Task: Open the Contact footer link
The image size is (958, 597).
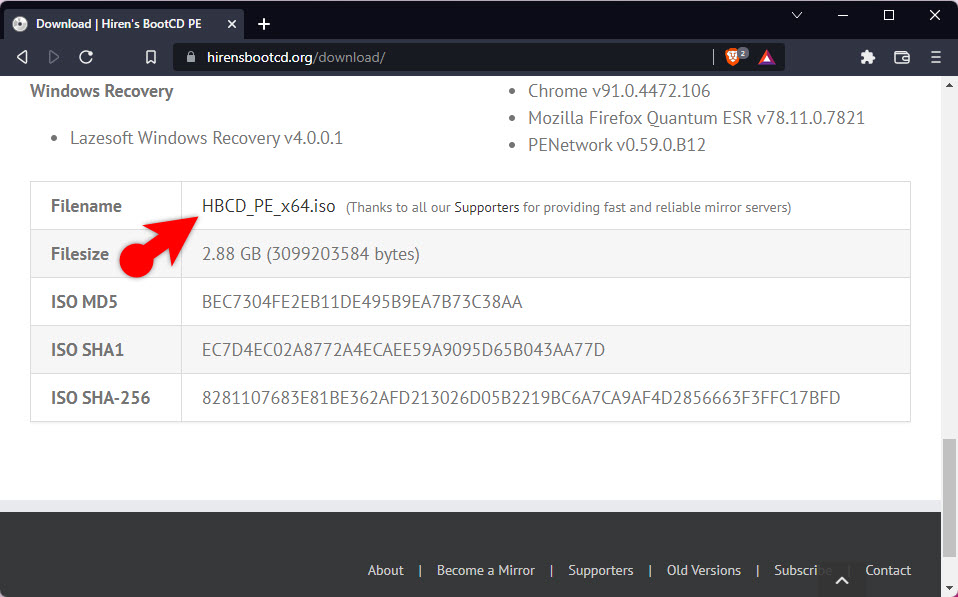Action: (x=888, y=570)
